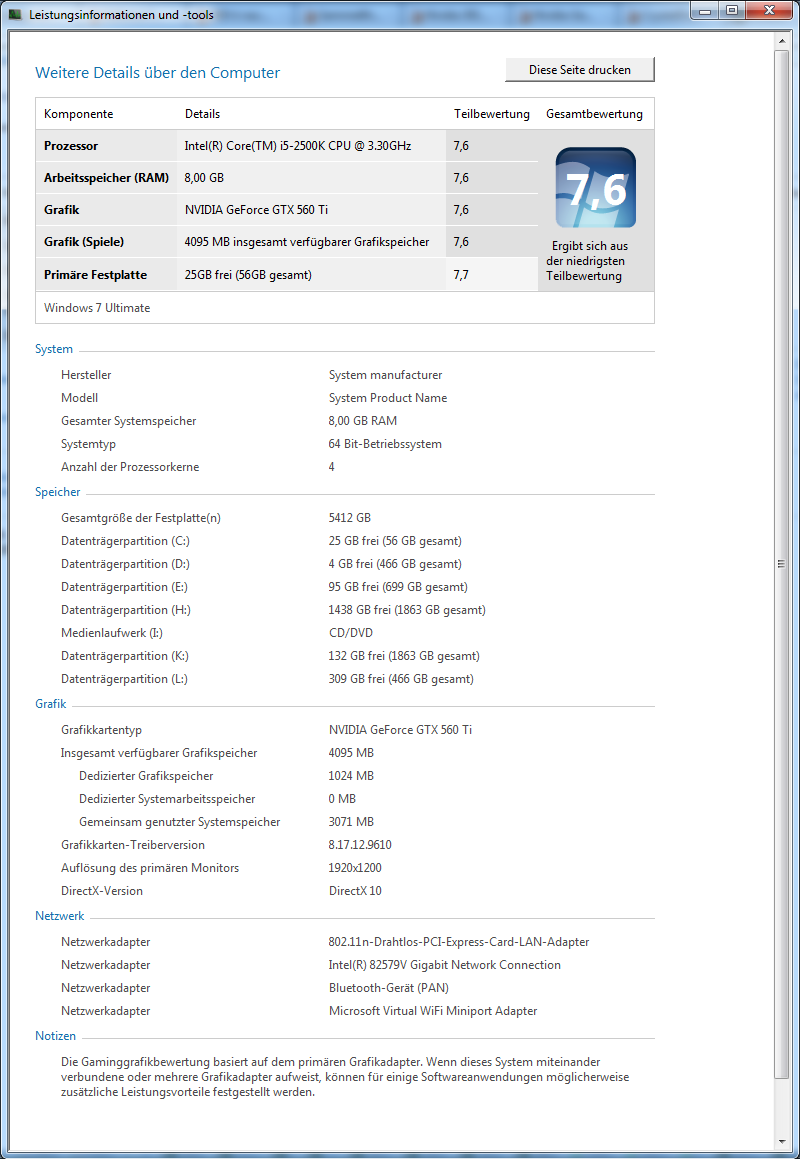Click the scrollbar up arrow
This screenshot has height=1159, width=800.
click(784, 41)
